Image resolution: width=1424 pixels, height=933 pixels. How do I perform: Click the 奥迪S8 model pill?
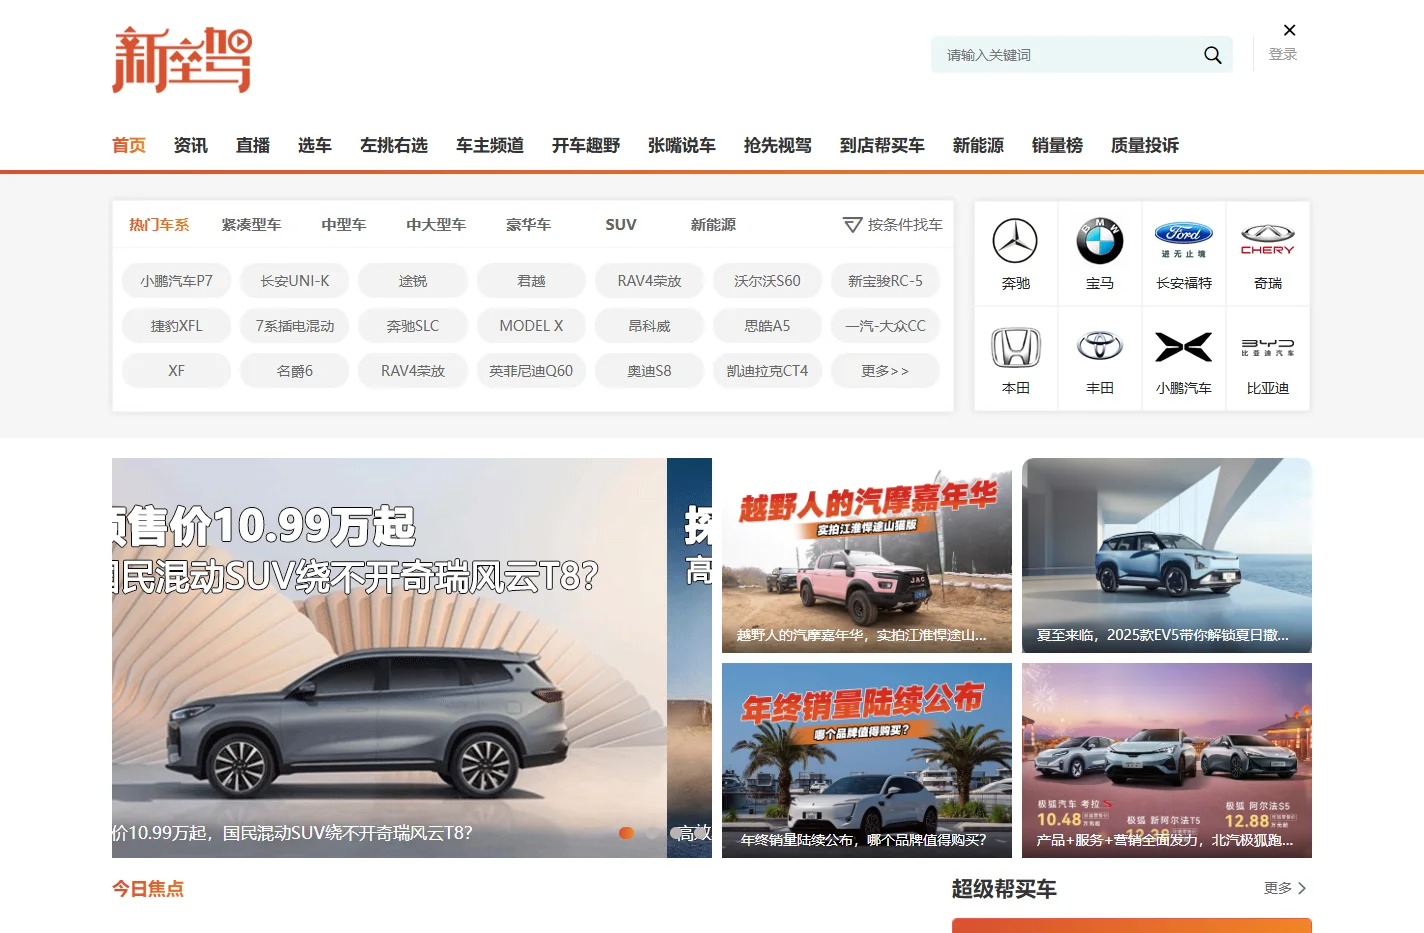tap(649, 371)
